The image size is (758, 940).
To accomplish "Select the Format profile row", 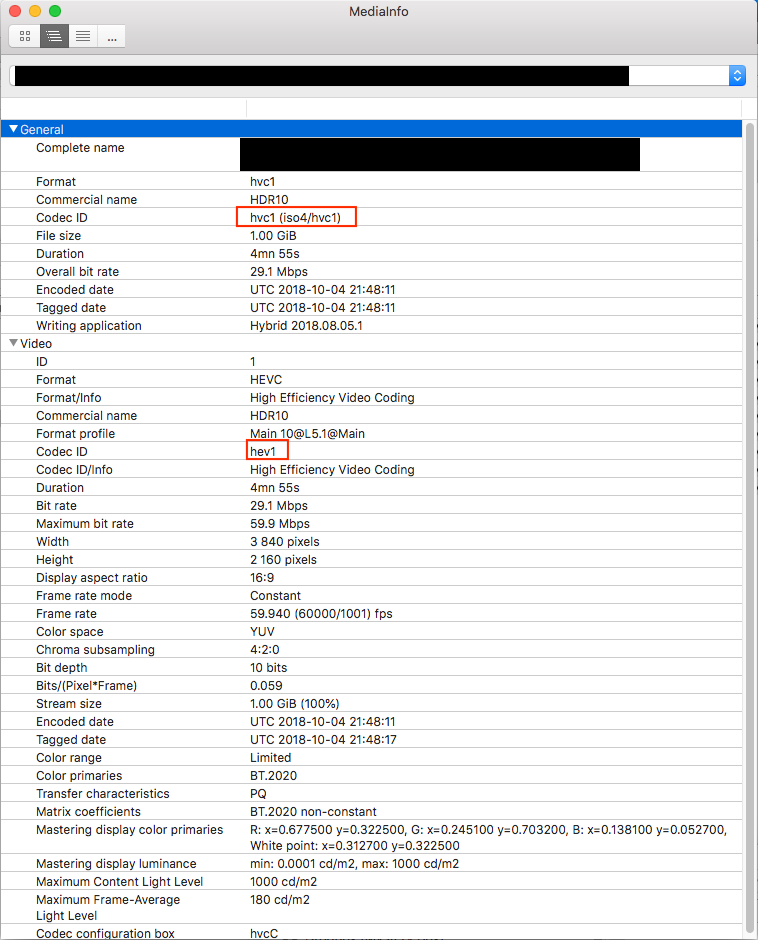I will [x=75, y=433].
